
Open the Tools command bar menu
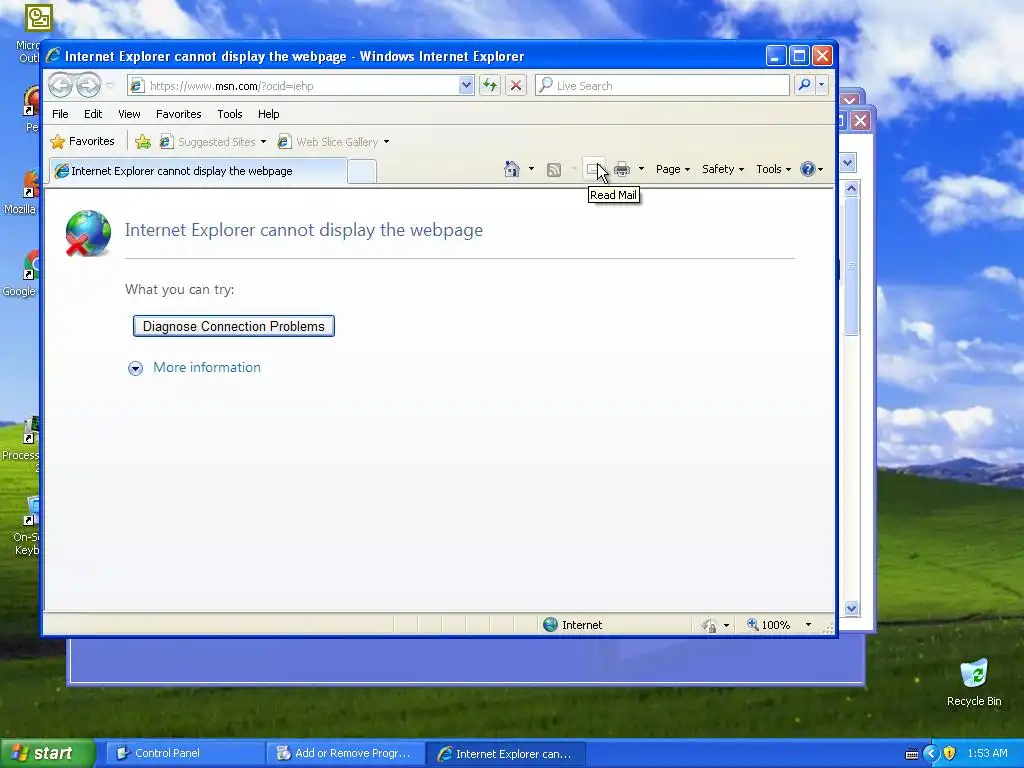(773, 169)
